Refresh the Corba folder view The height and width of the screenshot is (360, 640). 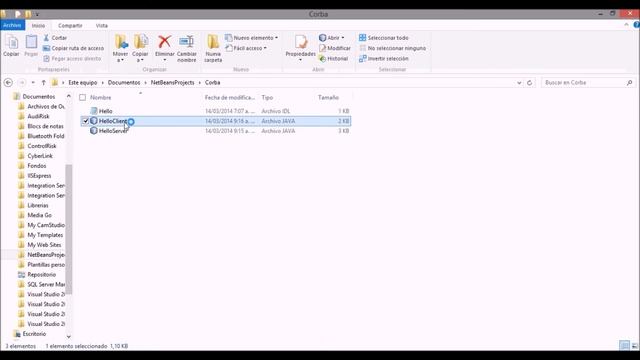(x=529, y=82)
